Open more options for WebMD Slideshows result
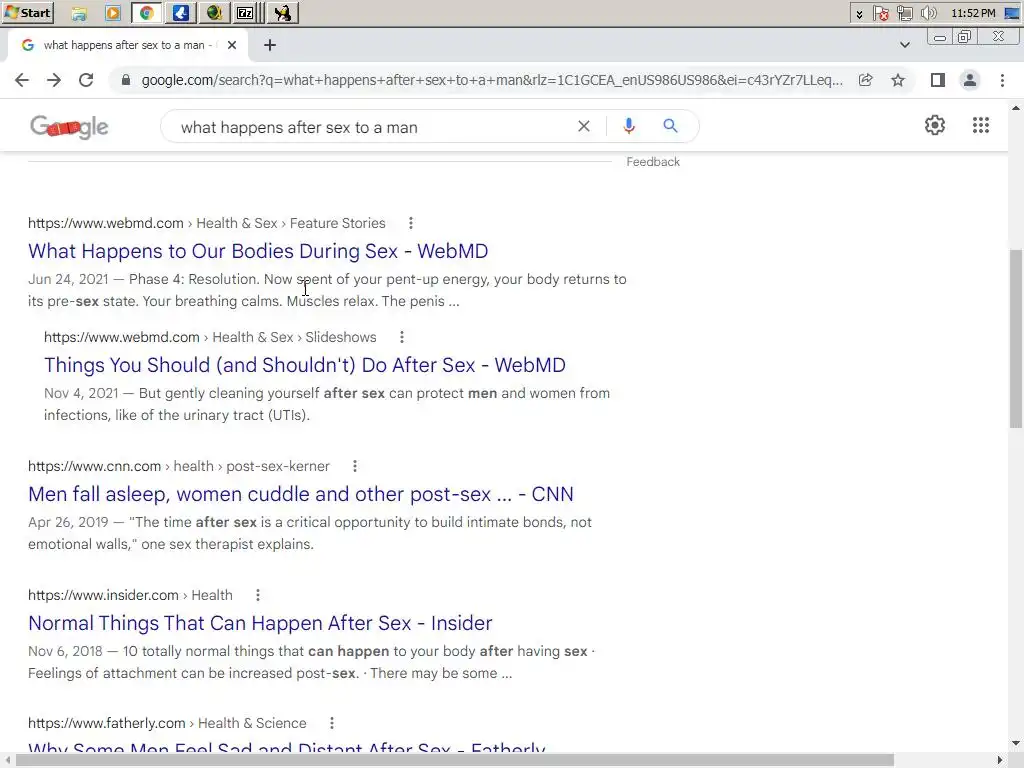Viewport: 1024px width, 768px height. 402,337
